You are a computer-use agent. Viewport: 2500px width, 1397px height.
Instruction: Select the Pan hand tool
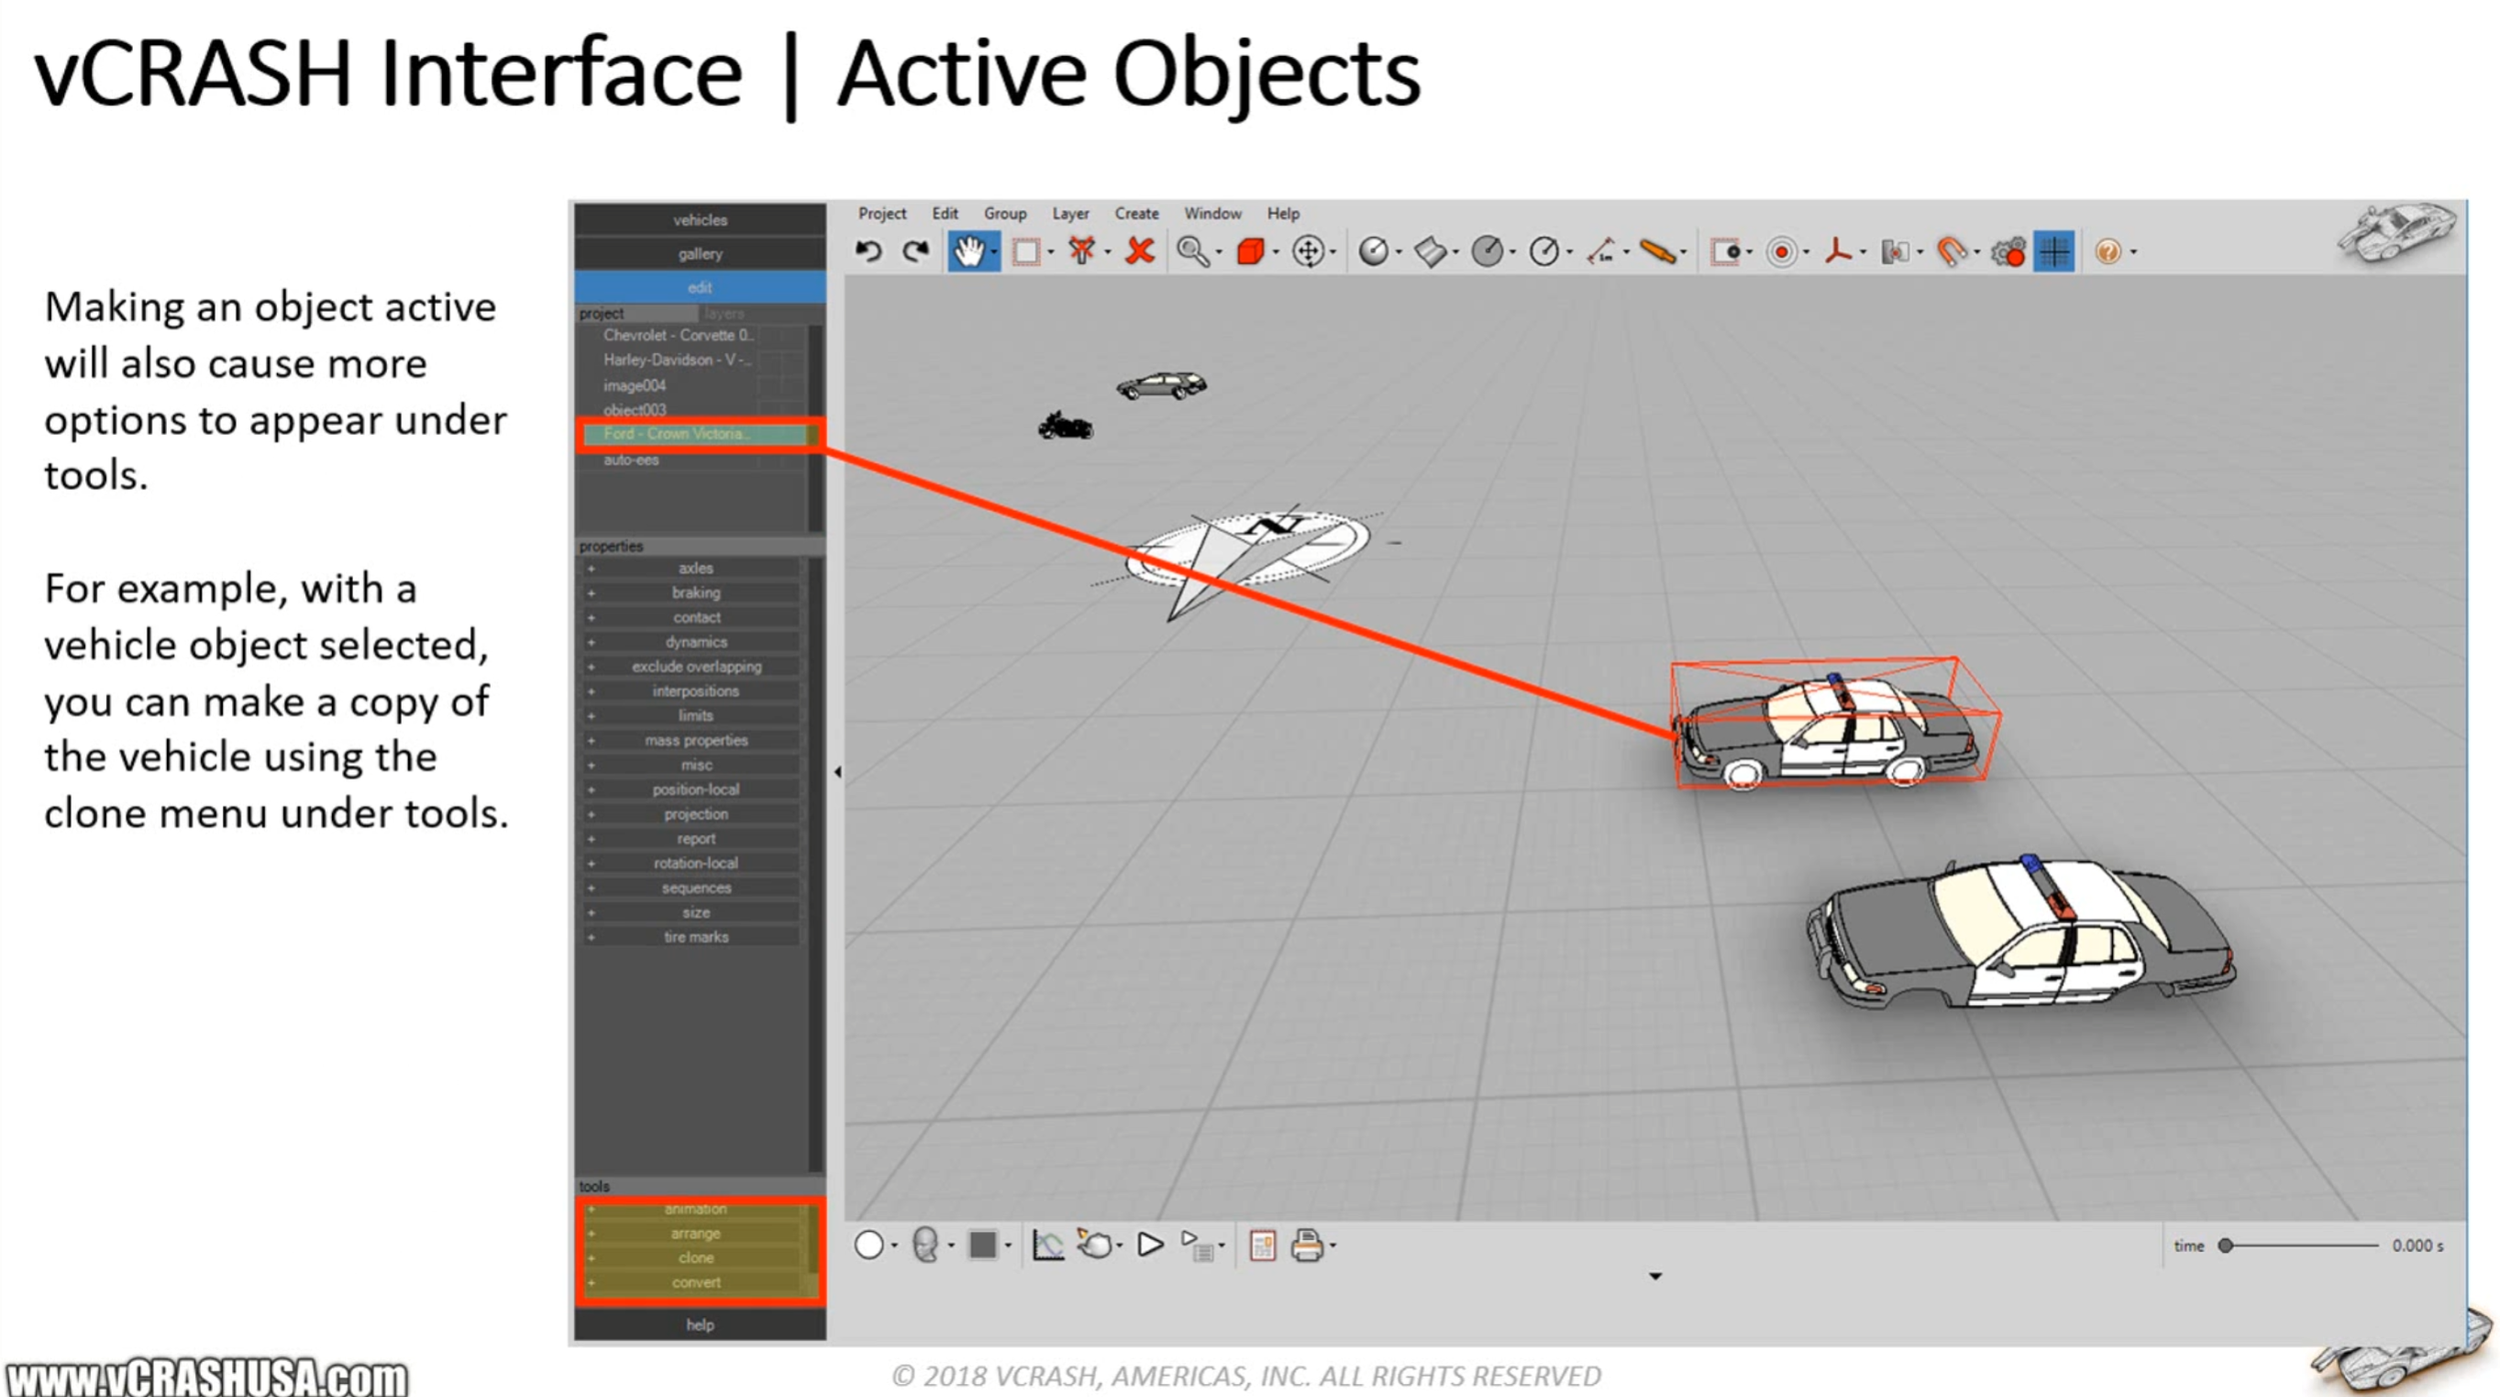[972, 251]
